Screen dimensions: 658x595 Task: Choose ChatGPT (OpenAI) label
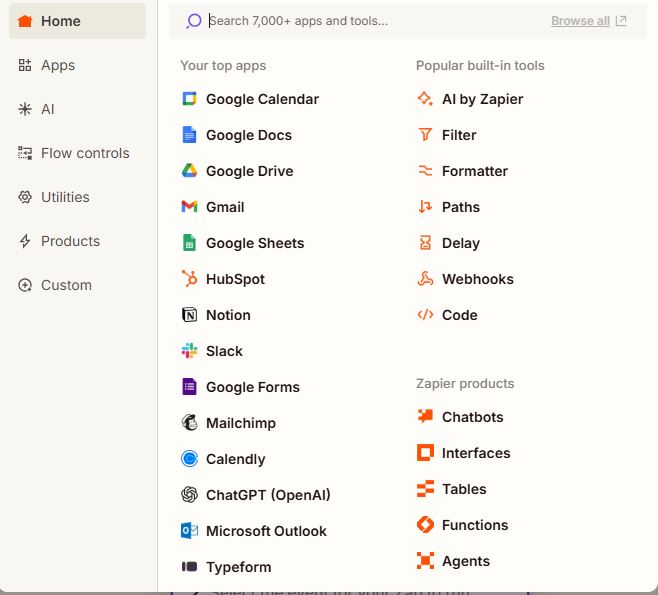(x=268, y=495)
